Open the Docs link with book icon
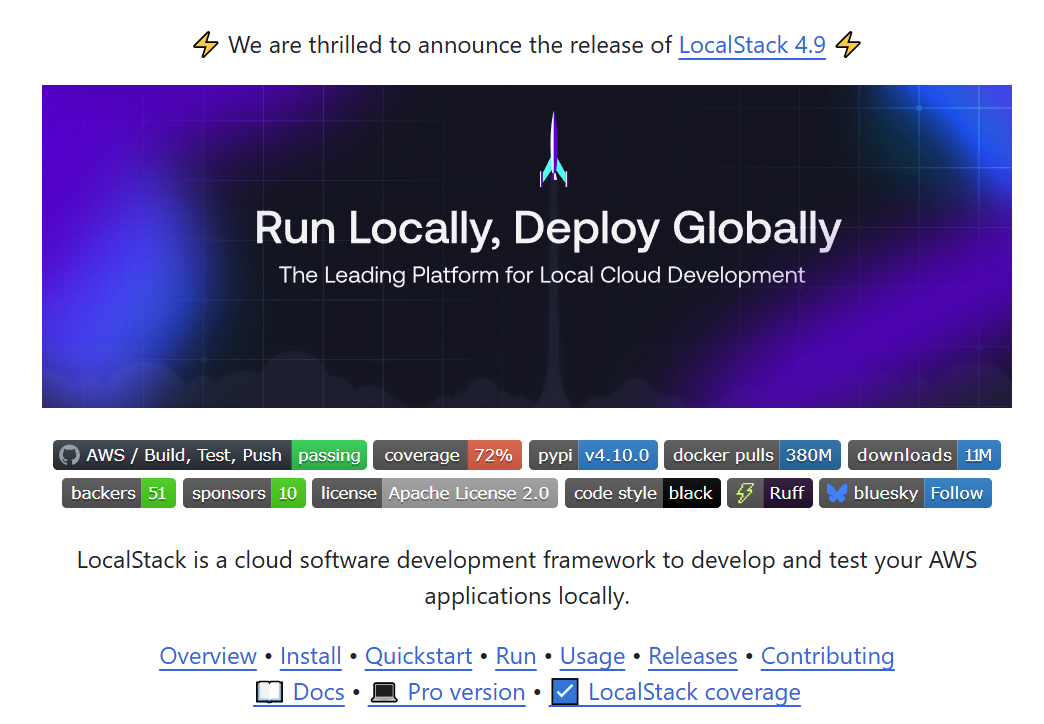This screenshot has height=724, width=1044. [299, 692]
